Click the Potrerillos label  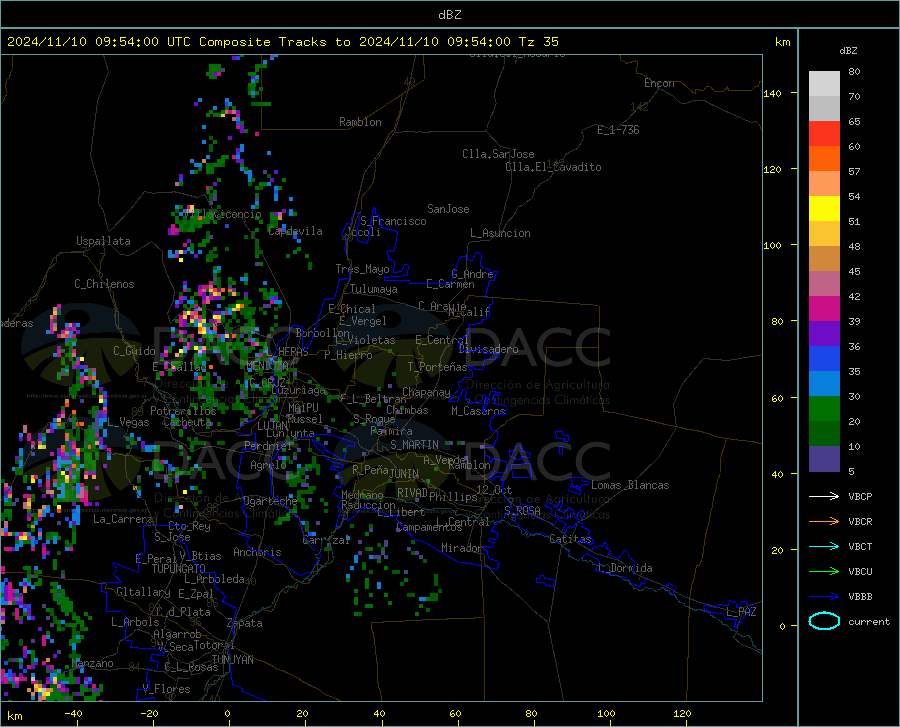click(183, 411)
